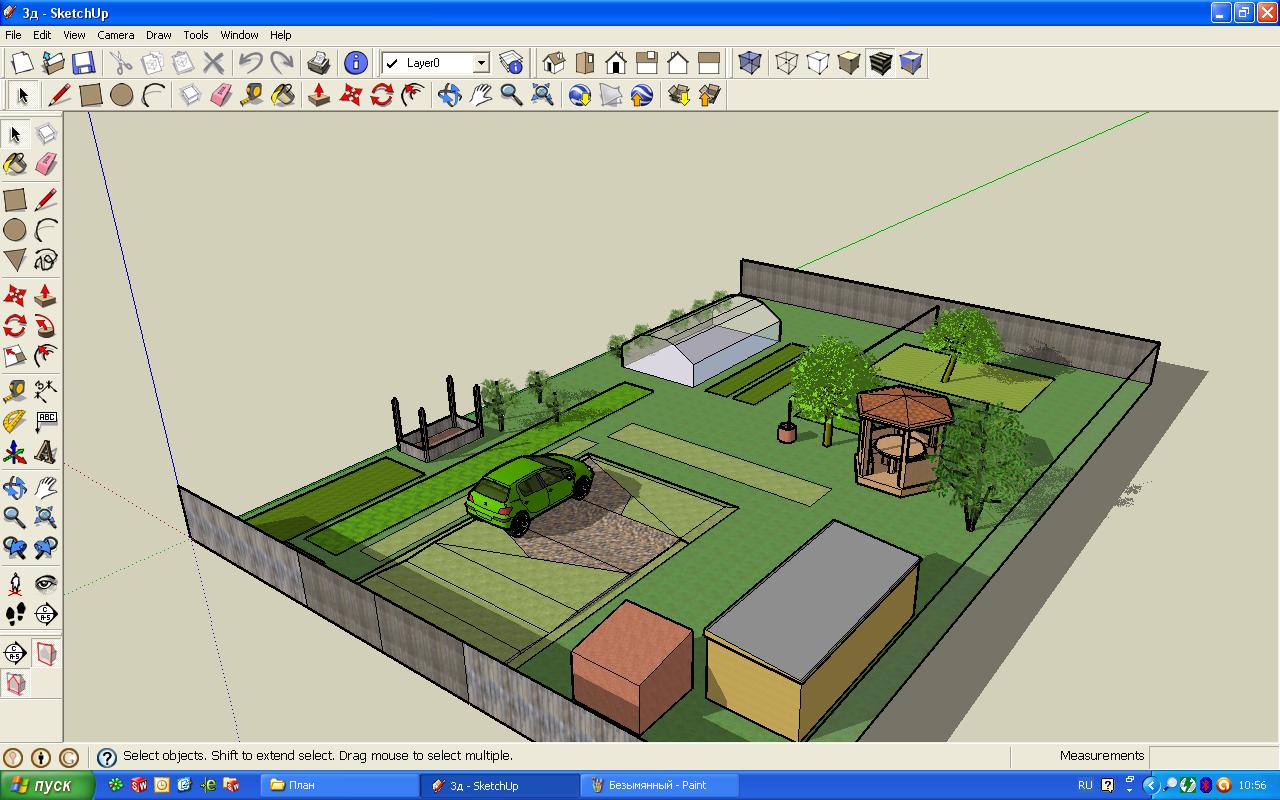Open the View menu
The image size is (1280, 800).
click(x=74, y=35)
